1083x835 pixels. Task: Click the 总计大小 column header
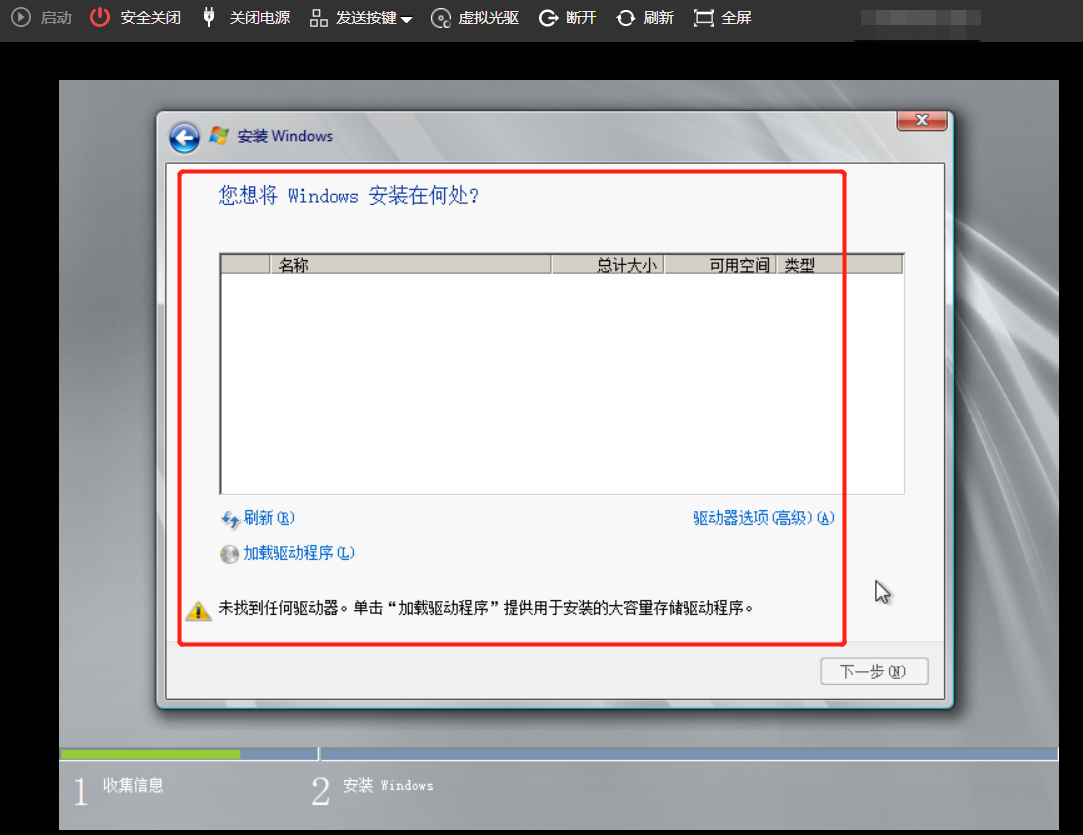pyautogui.click(x=608, y=265)
